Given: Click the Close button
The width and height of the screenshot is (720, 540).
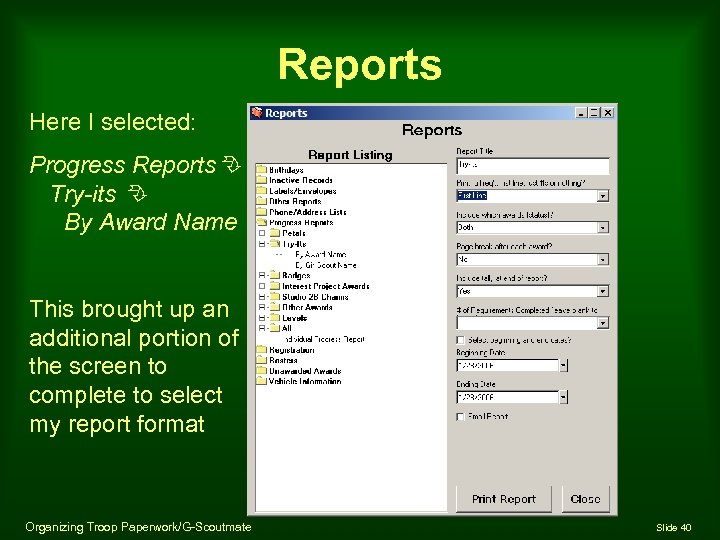Looking at the screenshot, I should [x=585, y=499].
